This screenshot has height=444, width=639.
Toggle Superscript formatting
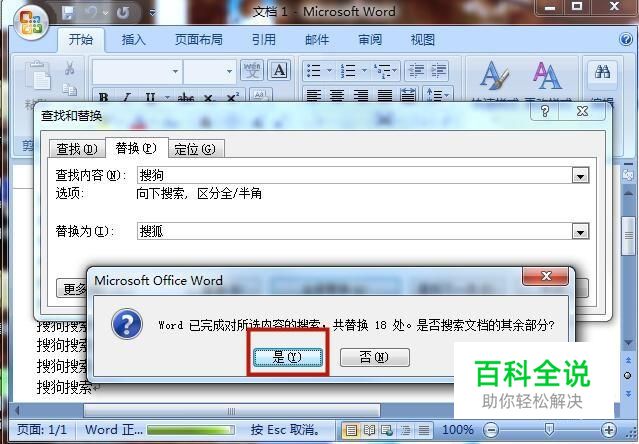click(232, 97)
